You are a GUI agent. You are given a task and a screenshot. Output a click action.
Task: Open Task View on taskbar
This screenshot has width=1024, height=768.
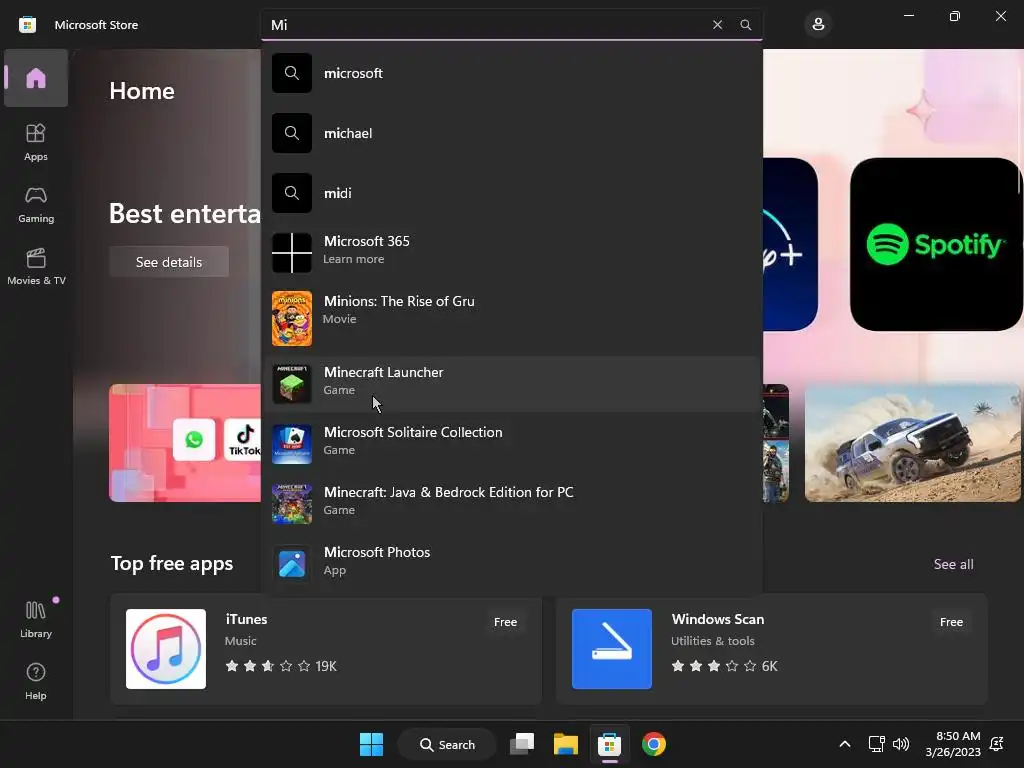(x=522, y=744)
